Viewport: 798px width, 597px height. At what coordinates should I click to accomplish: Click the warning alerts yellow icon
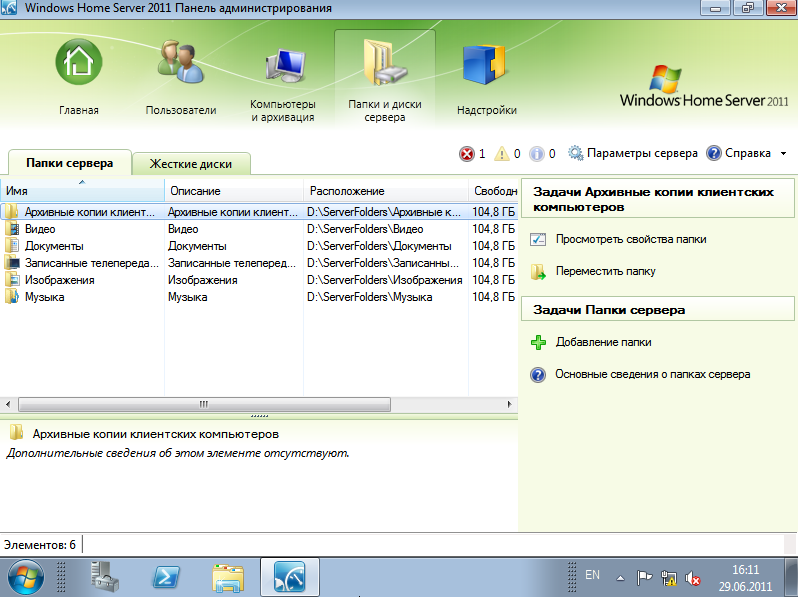tap(502, 154)
